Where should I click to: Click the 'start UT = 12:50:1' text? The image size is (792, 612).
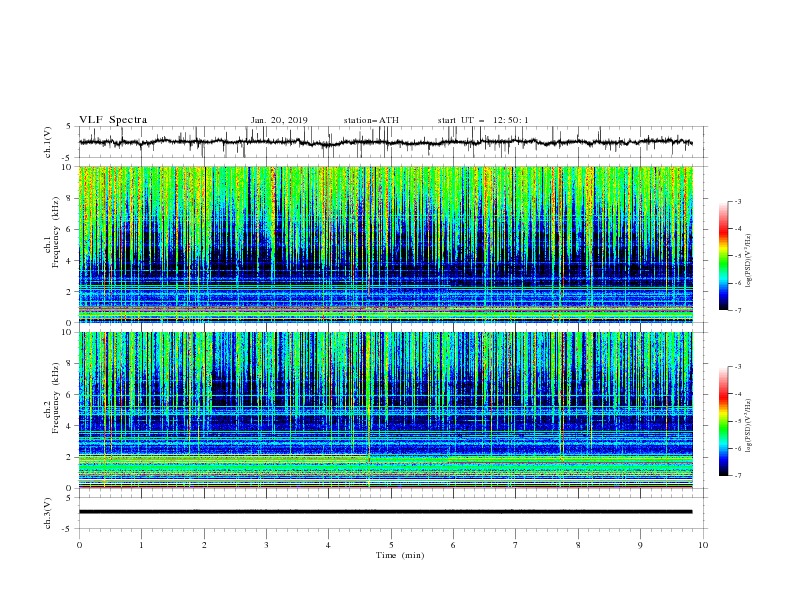pyautogui.click(x=483, y=120)
